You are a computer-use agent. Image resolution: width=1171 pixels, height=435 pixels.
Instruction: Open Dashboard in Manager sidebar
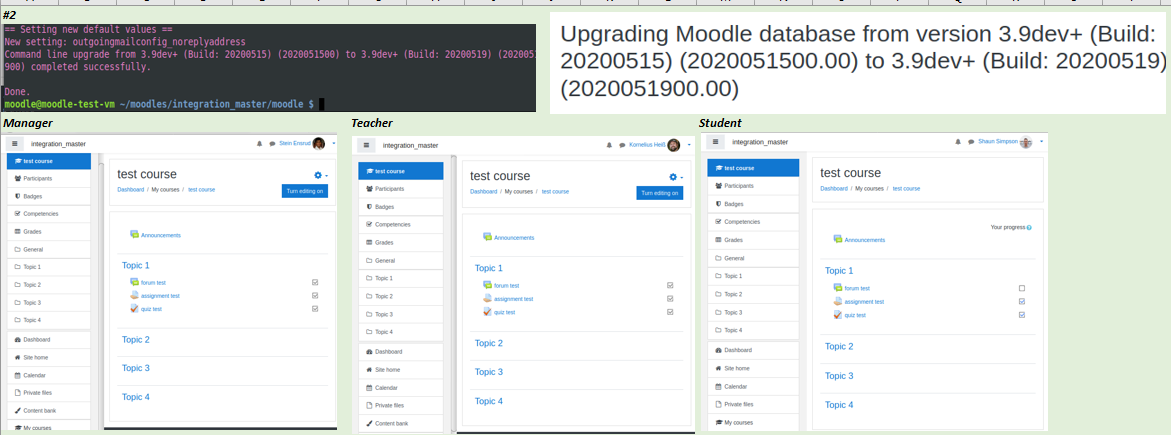[49, 339]
